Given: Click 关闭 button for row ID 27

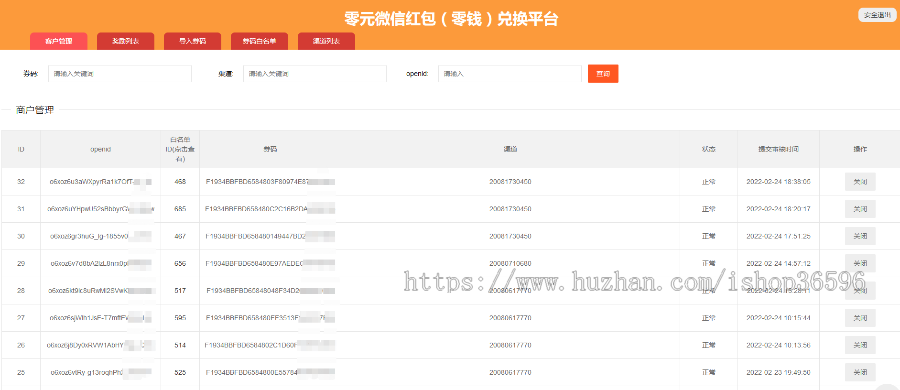Looking at the screenshot, I should point(860,318).
